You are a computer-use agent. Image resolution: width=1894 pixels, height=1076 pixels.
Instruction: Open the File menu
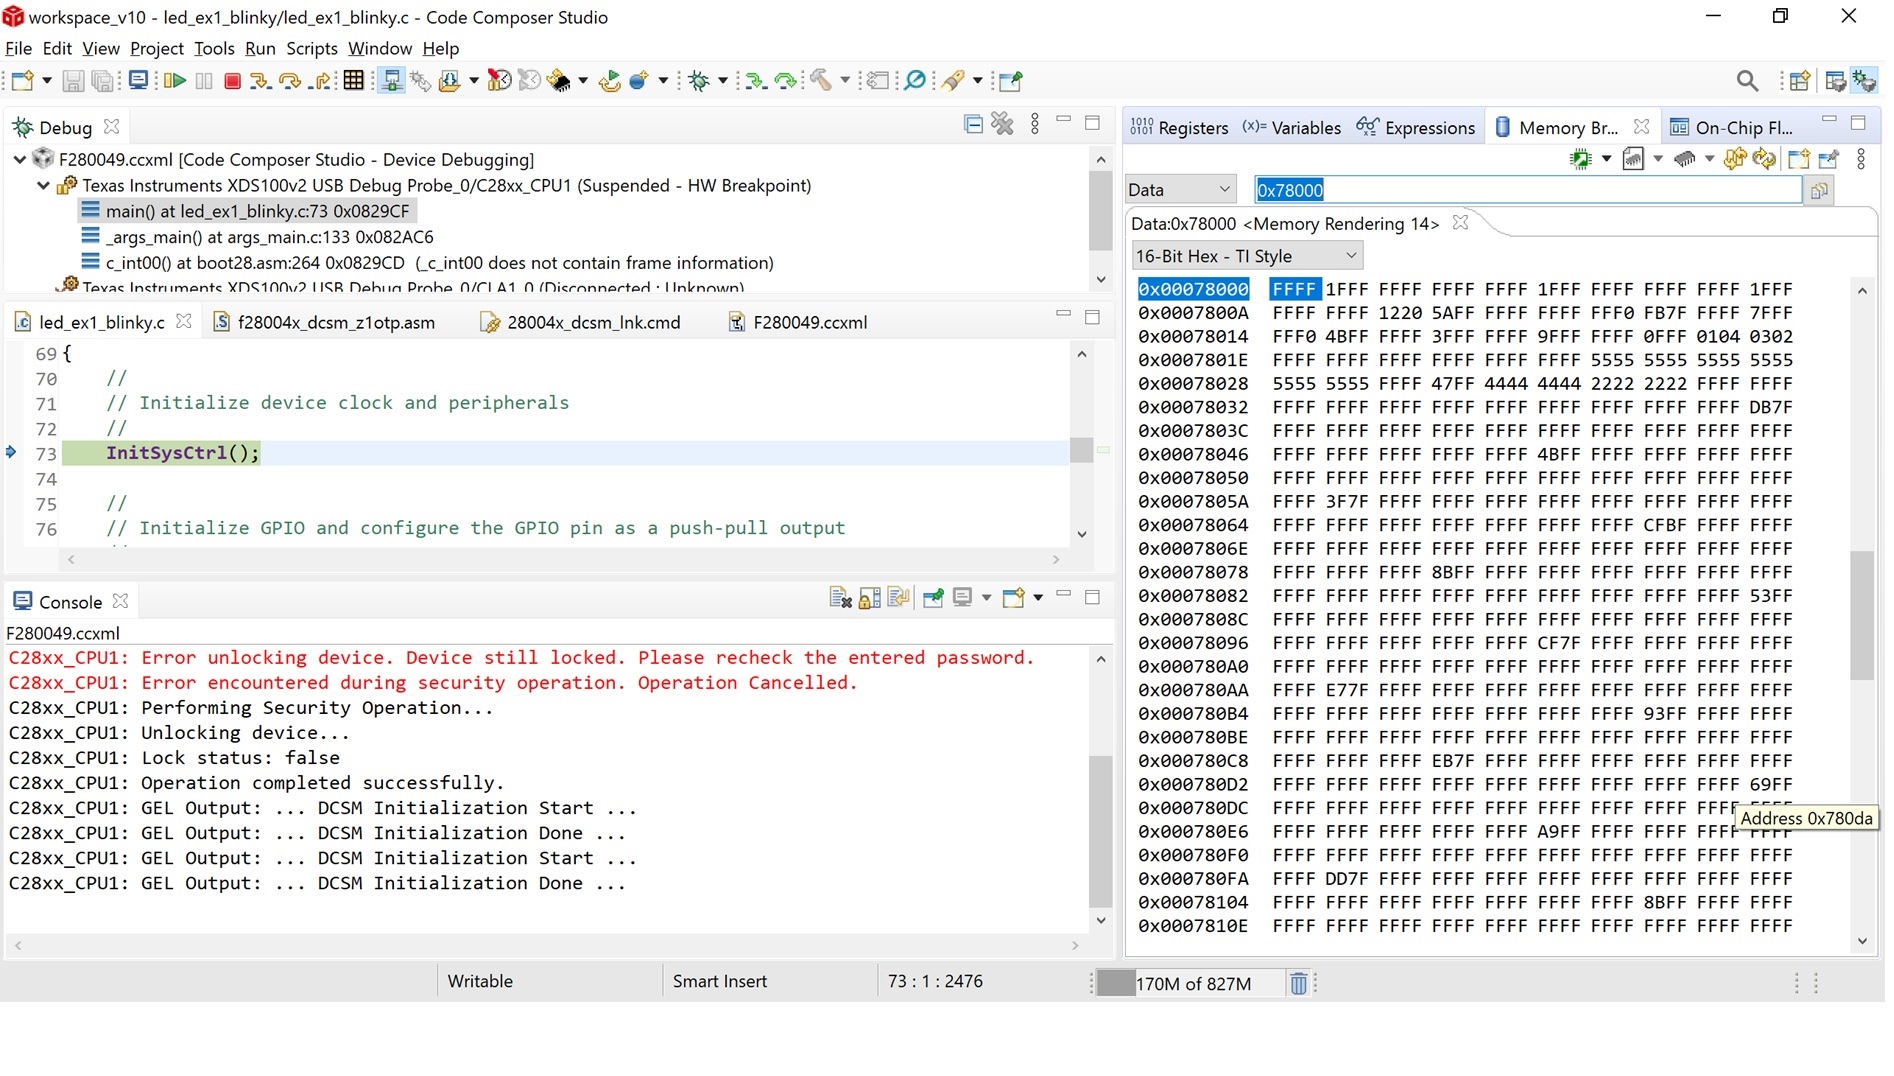point(18,48)
